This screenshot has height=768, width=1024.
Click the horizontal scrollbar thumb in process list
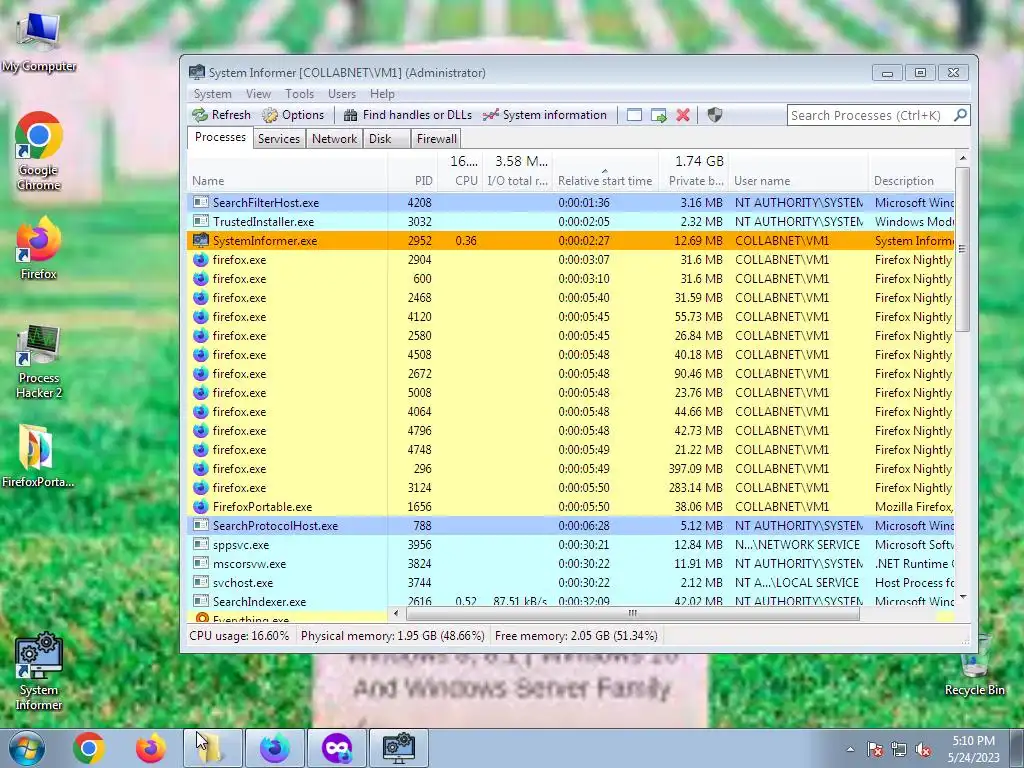(x=632, y=613)
